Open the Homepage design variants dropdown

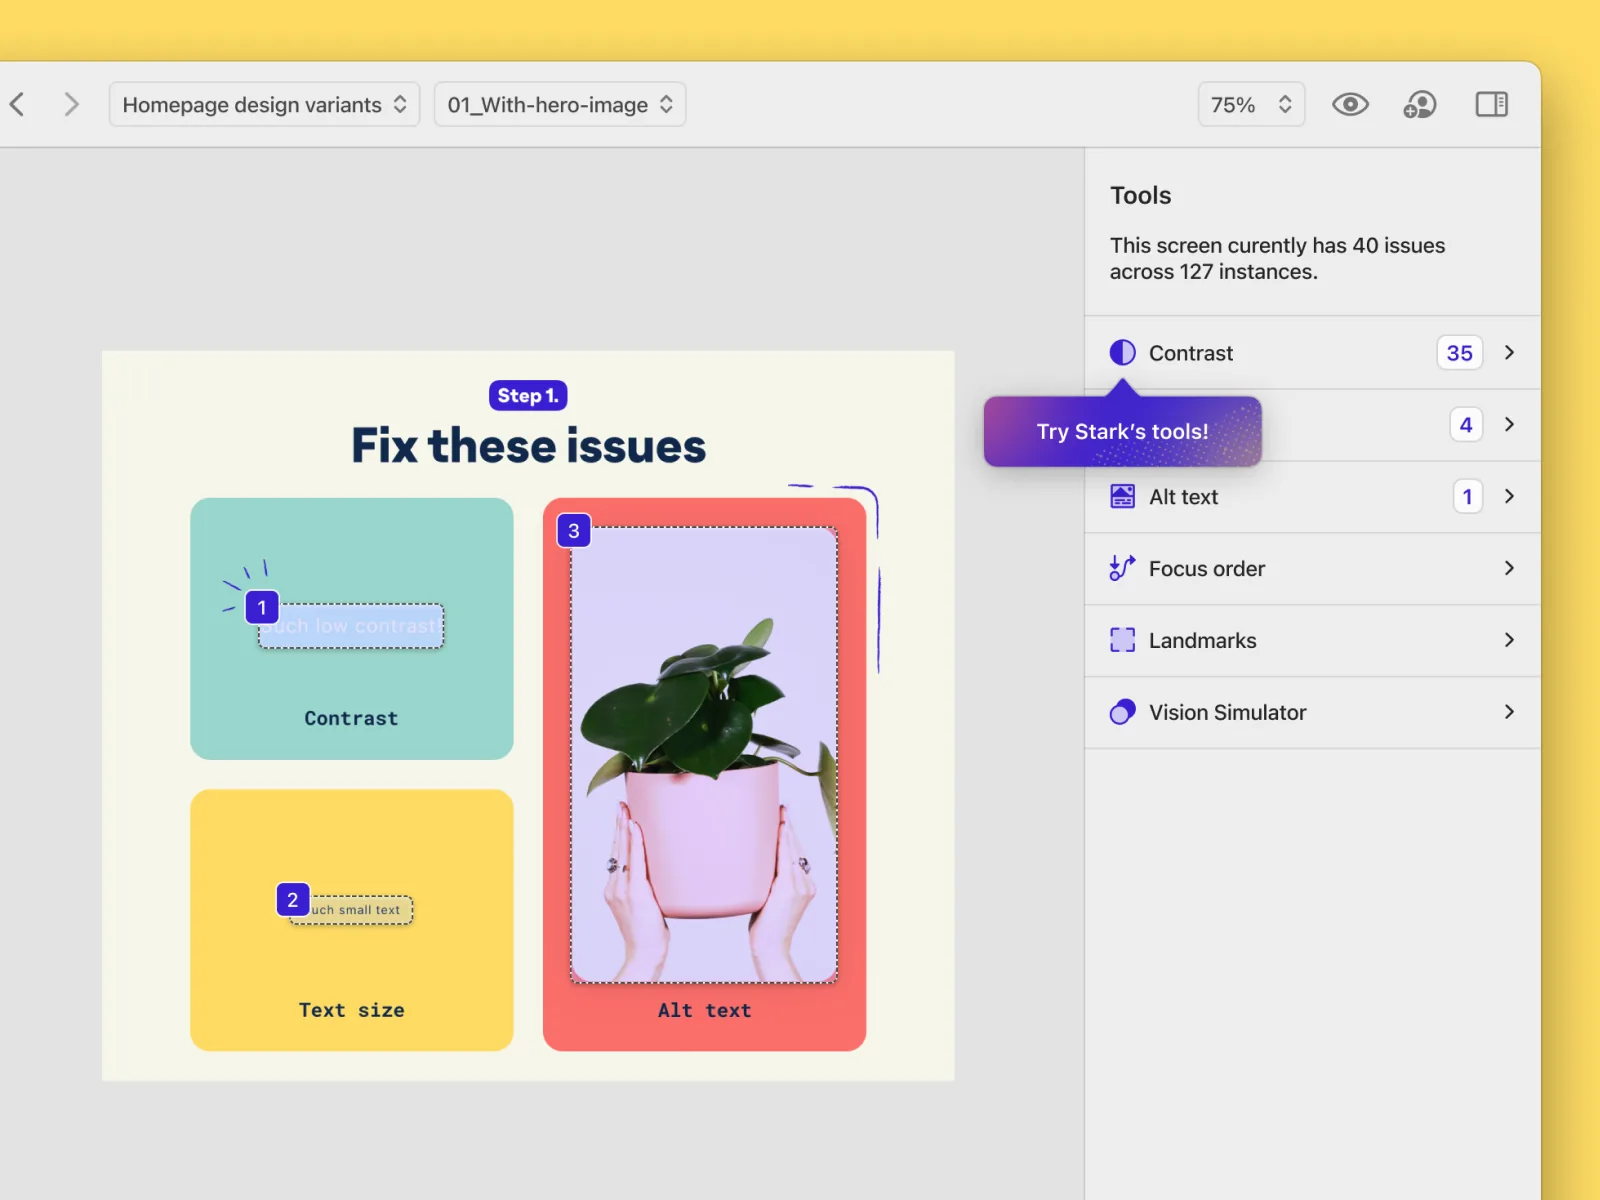[x=264, y=104]
